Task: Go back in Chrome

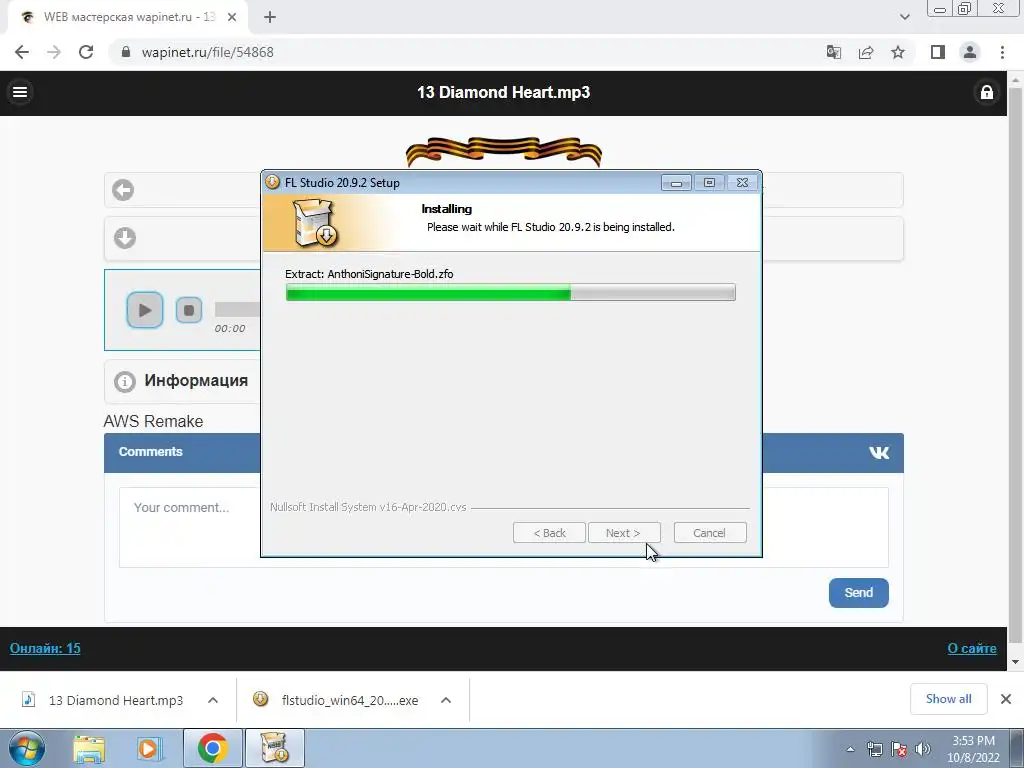Action: (22, 52)
